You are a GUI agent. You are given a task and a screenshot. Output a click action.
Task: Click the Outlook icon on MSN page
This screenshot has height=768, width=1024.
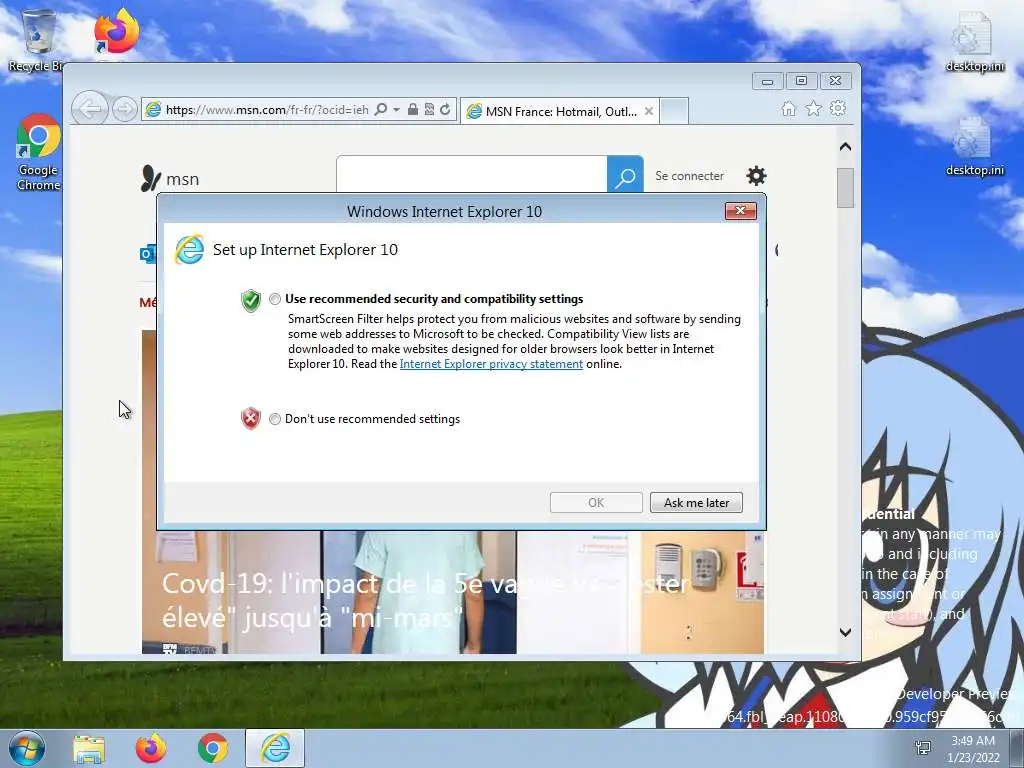pos(148,253)
